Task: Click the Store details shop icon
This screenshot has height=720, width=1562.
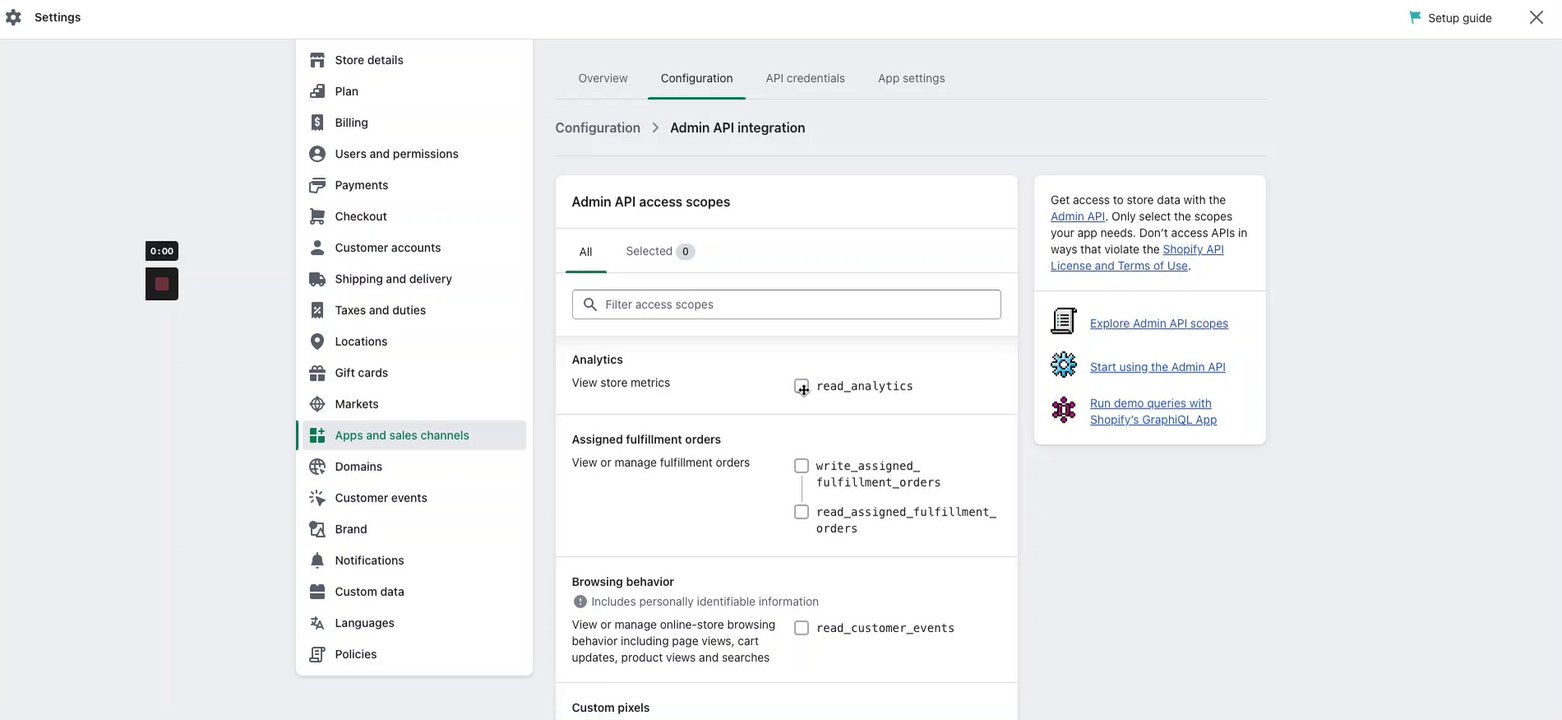Action: pos(317,60)
